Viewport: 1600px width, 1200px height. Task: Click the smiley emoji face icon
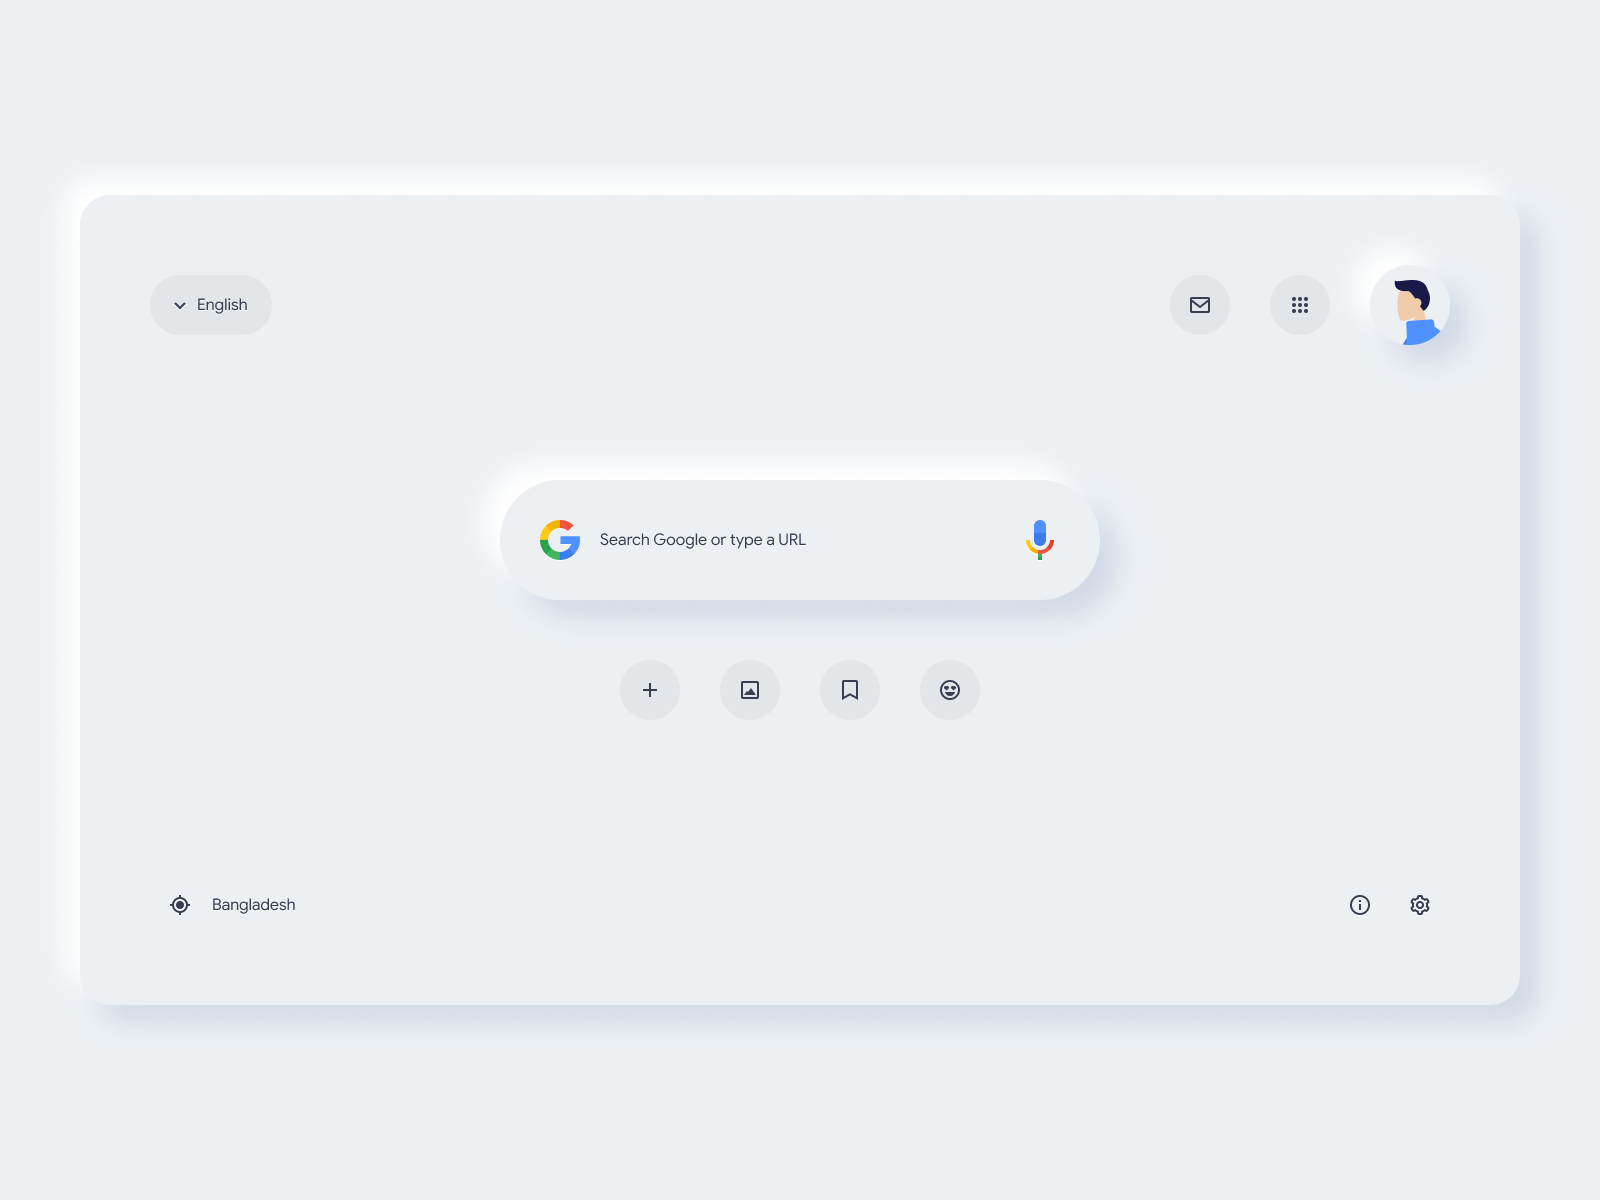click(950, 690)
